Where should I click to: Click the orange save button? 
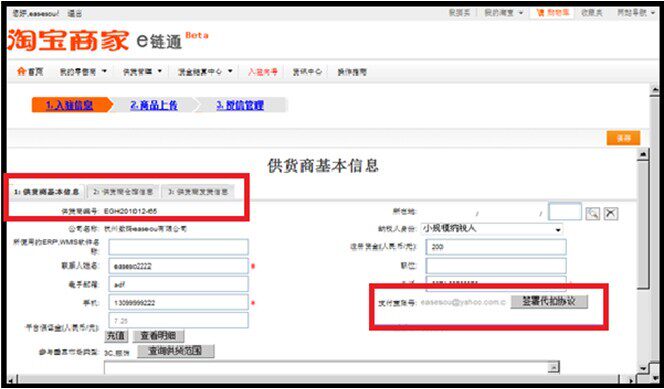point(623,138)
